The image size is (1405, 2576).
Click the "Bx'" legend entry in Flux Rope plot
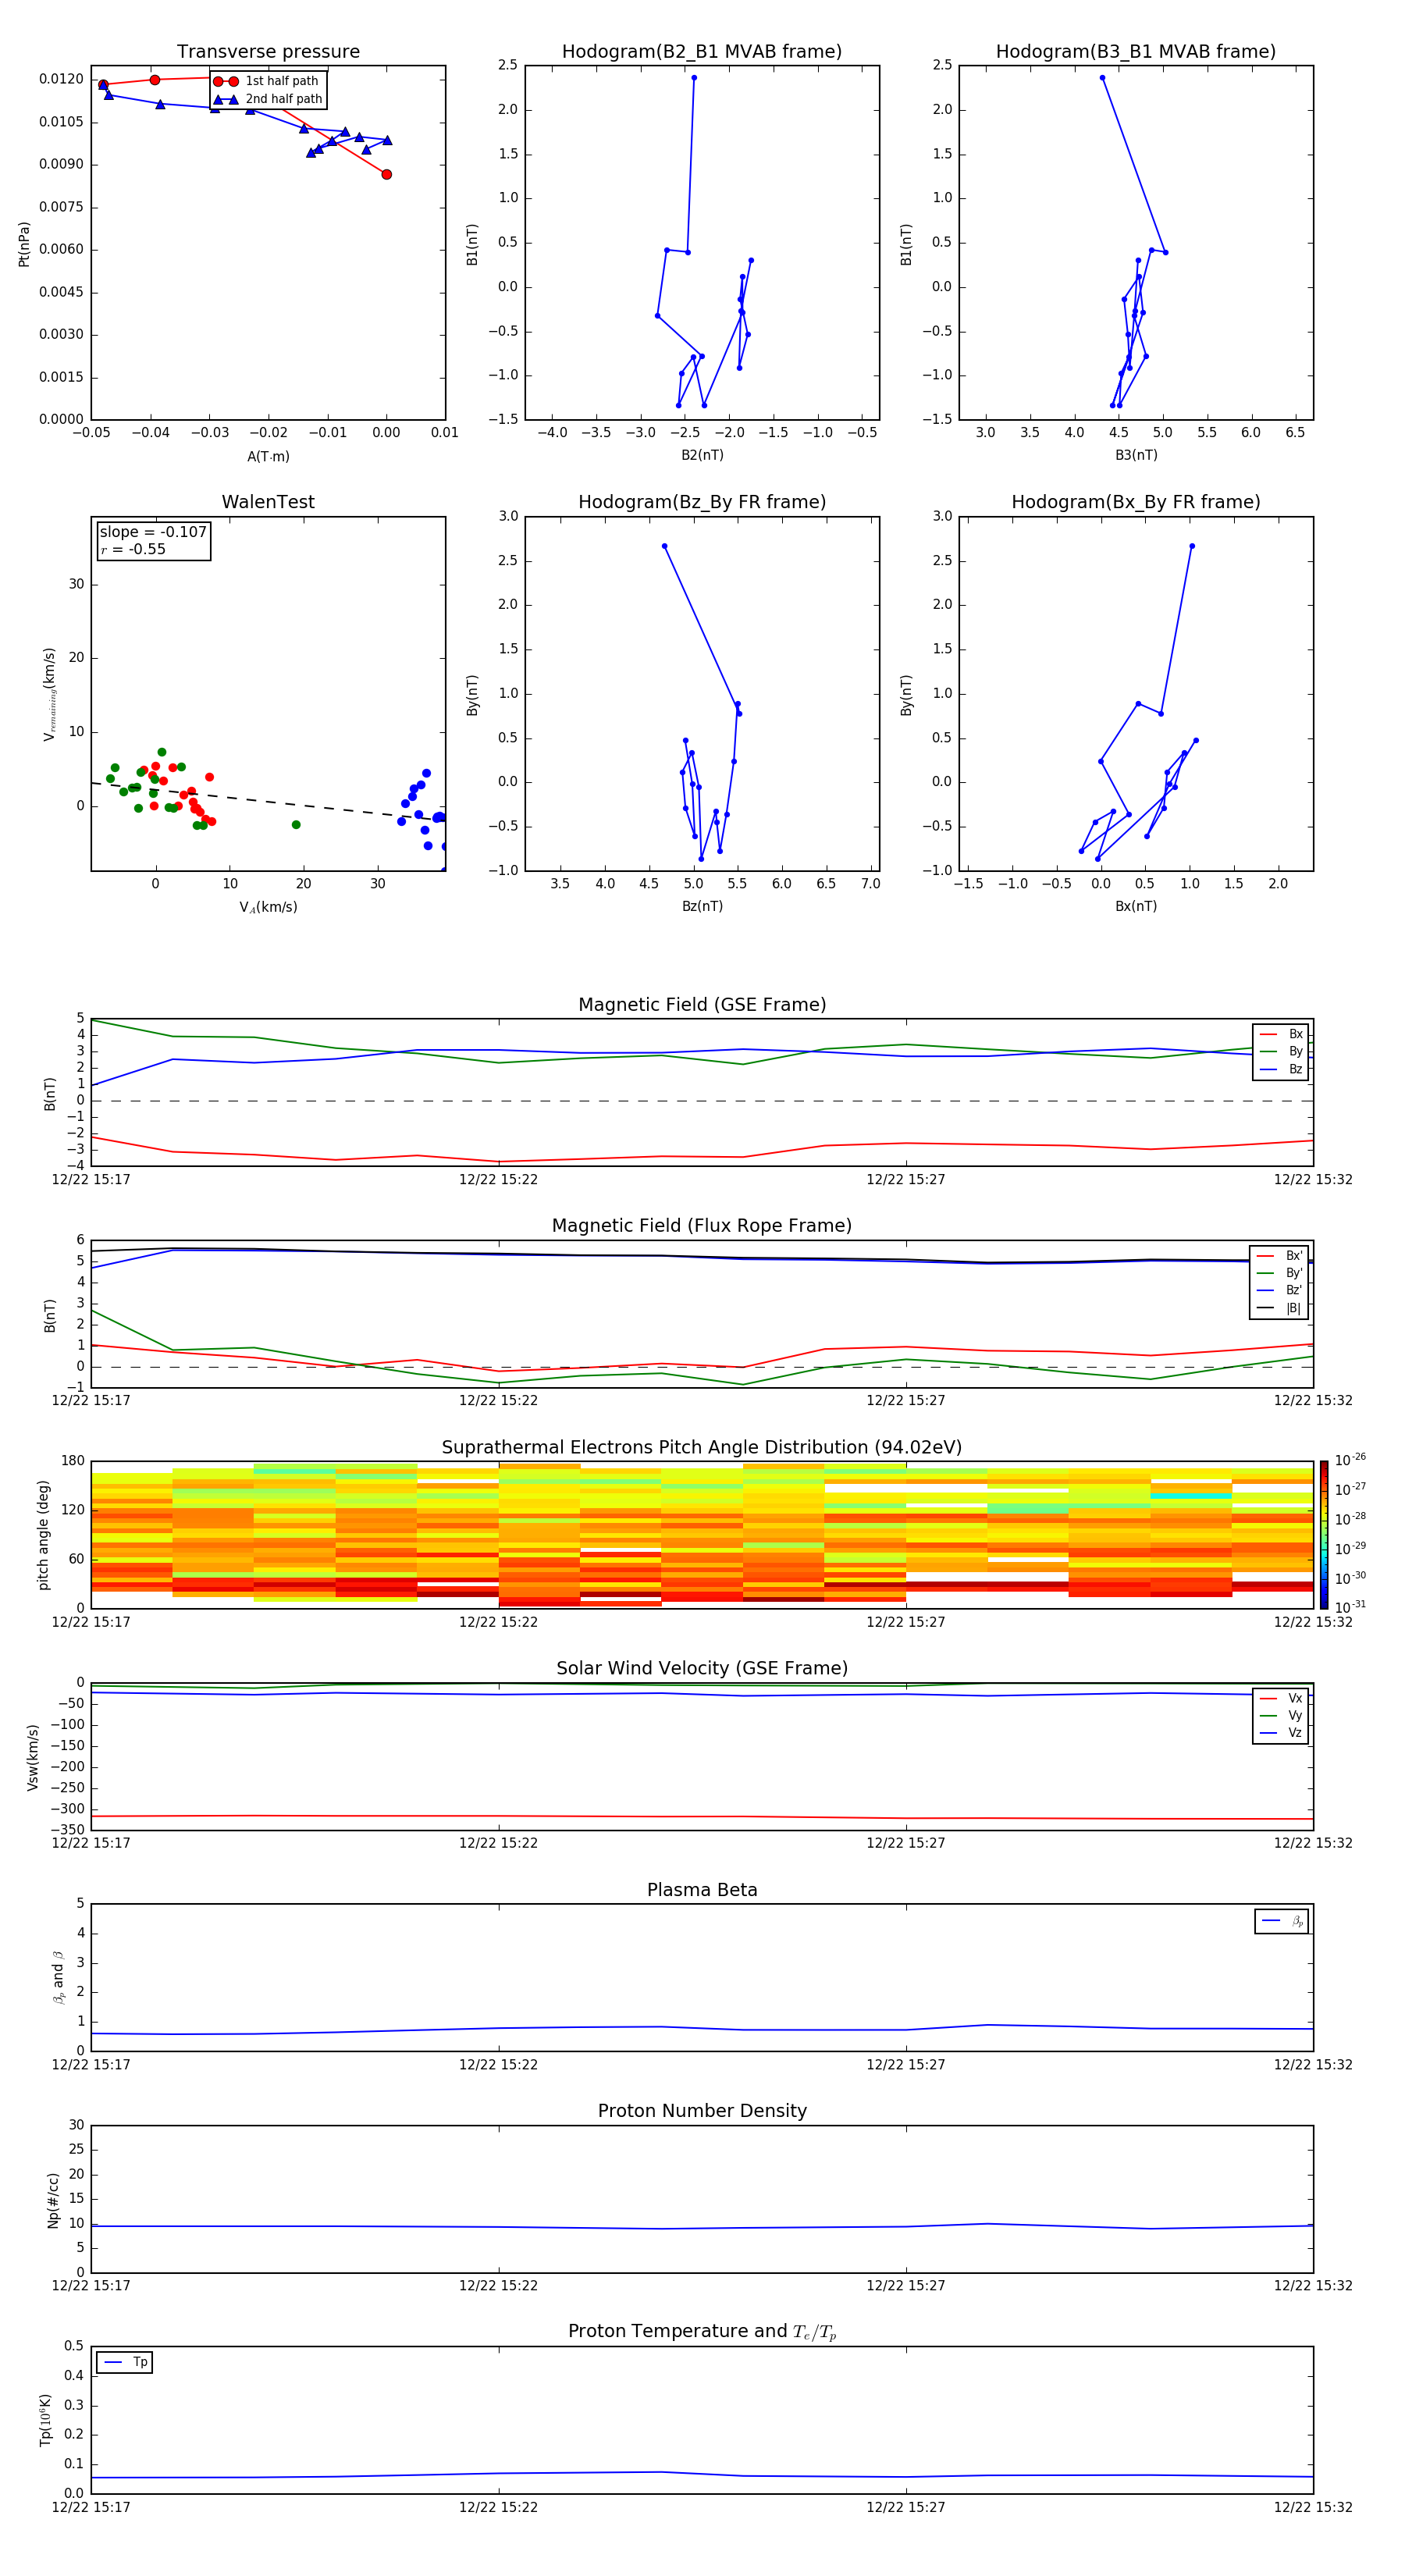[1280, 1256]
